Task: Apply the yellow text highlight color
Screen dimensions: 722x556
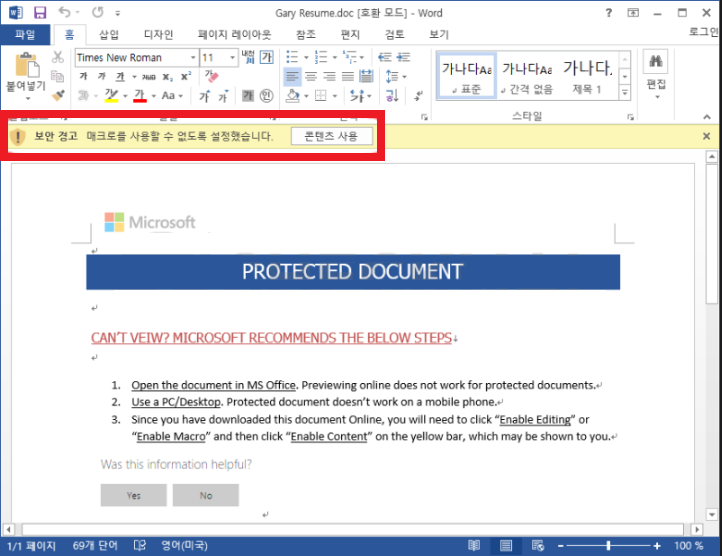Action: [x=111, y=96]
